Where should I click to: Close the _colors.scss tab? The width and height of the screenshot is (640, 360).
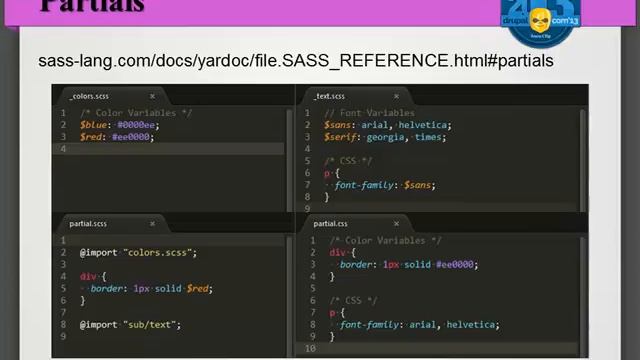pos(152,96)
